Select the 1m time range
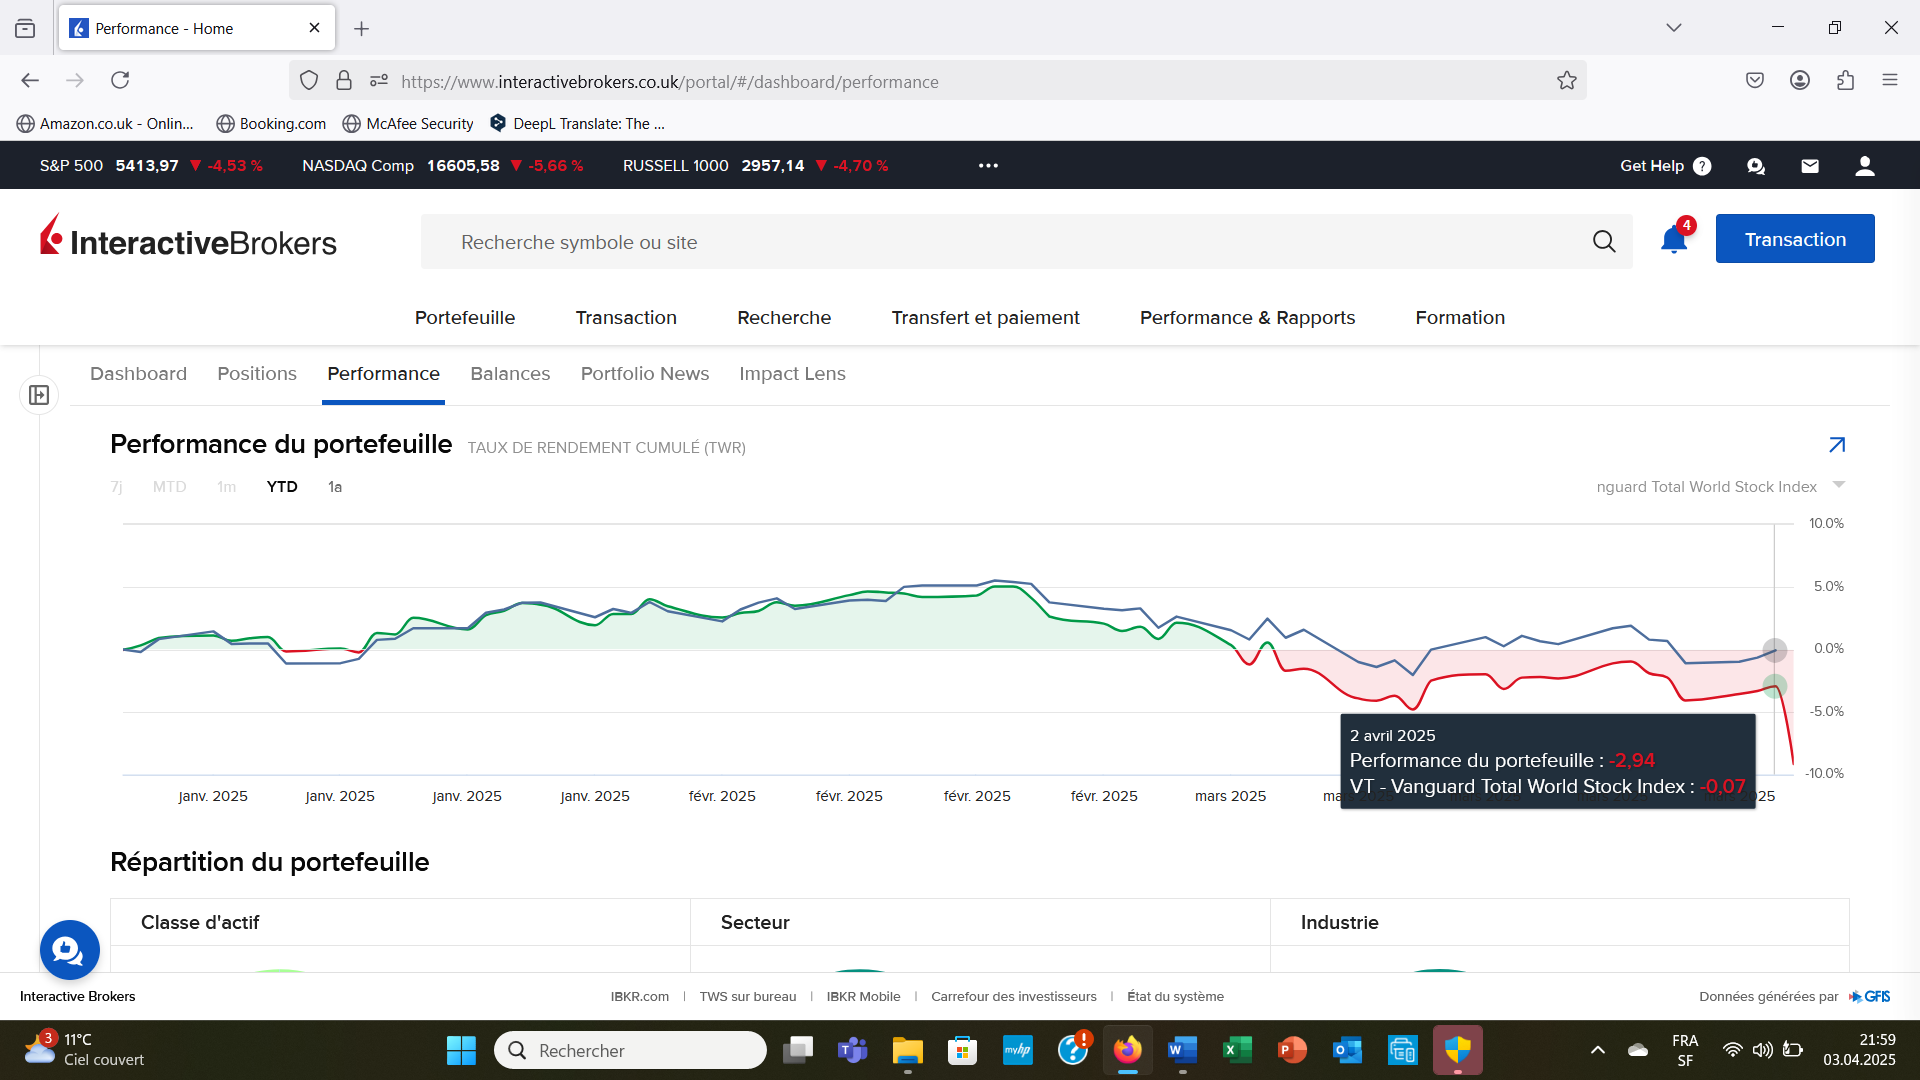 (226, 487)
